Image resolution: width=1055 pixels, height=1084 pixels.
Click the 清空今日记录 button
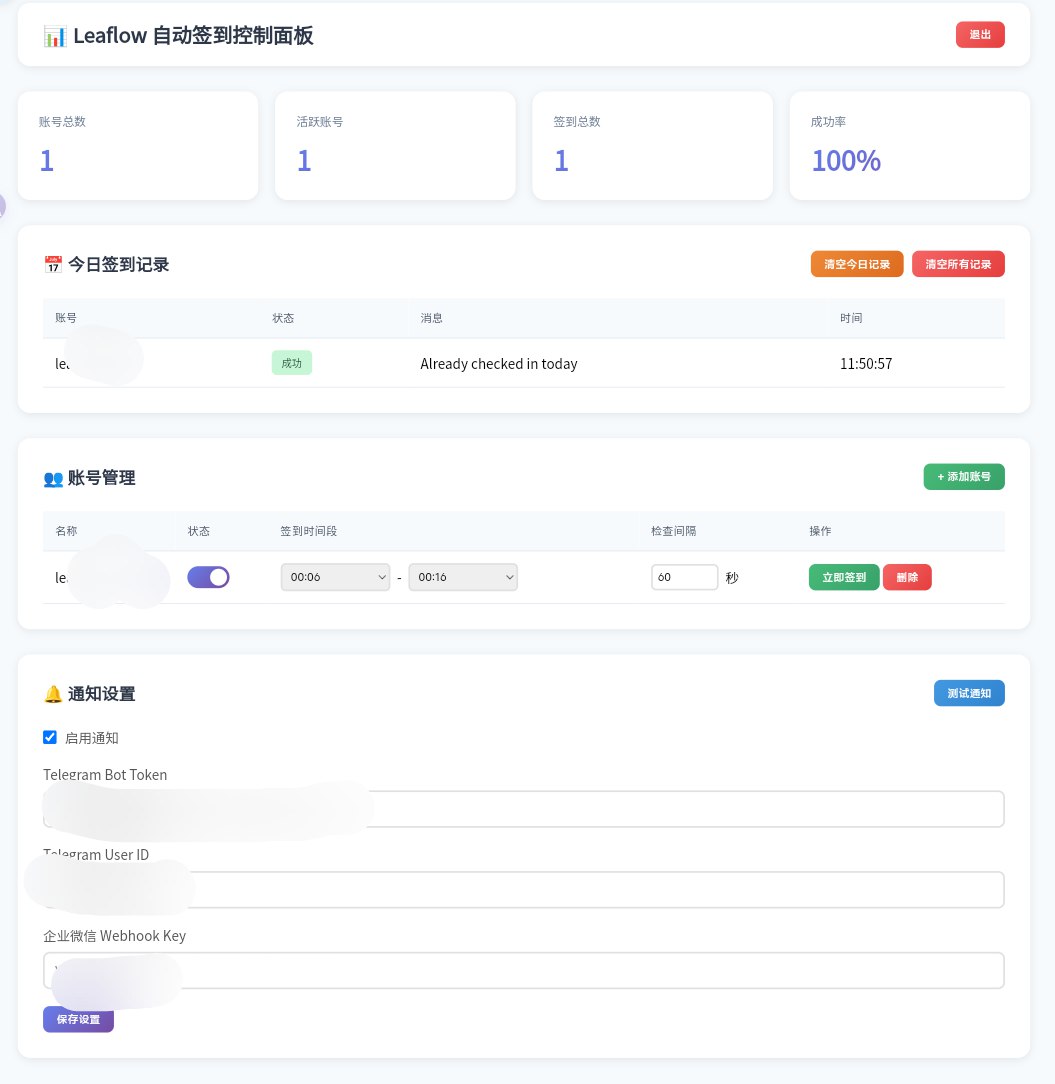click(856, 264)
